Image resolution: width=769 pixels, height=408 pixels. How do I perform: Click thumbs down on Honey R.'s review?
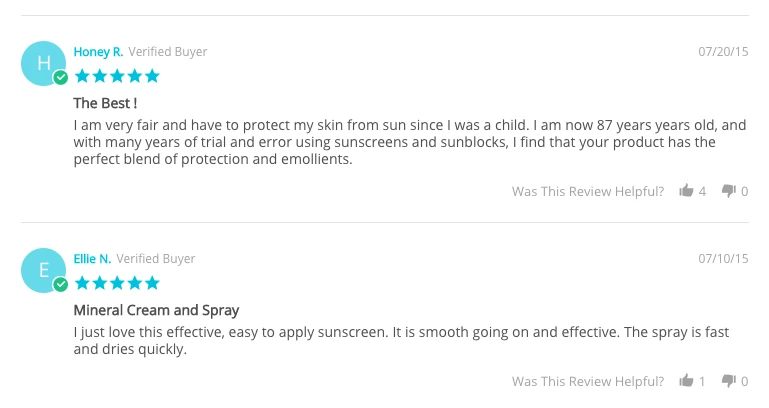728,191
